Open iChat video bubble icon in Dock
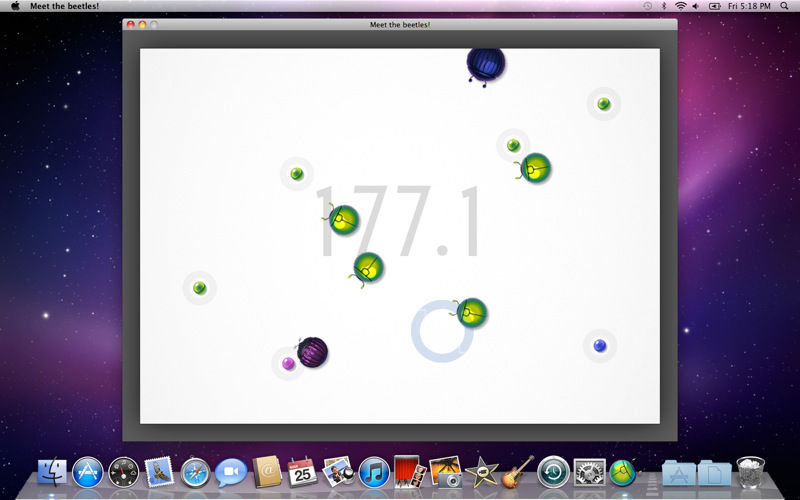Screen dimensions: 800x500 pyautogui.click(x=231, y=472)
